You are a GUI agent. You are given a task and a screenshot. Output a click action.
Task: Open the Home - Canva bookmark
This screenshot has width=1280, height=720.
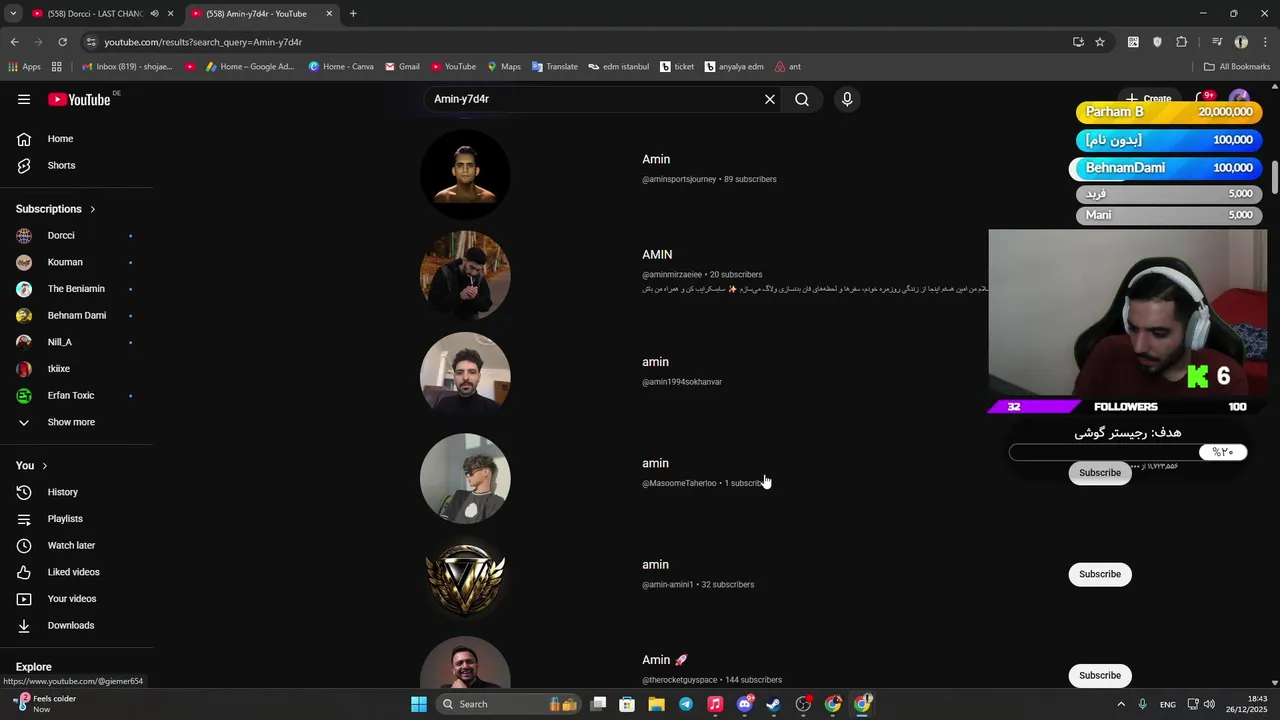tap(341, 67)
